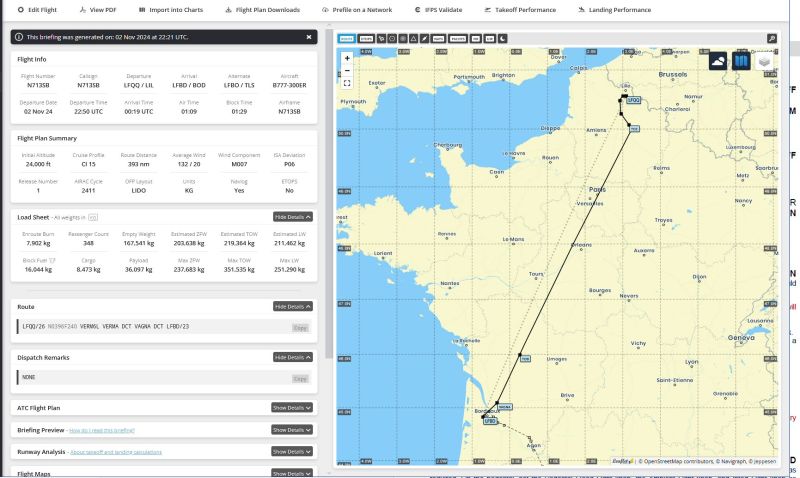Toggle the ETOPS map overlay button
The width and height of the screenshot is (800, 478).
tap(366, 39)
